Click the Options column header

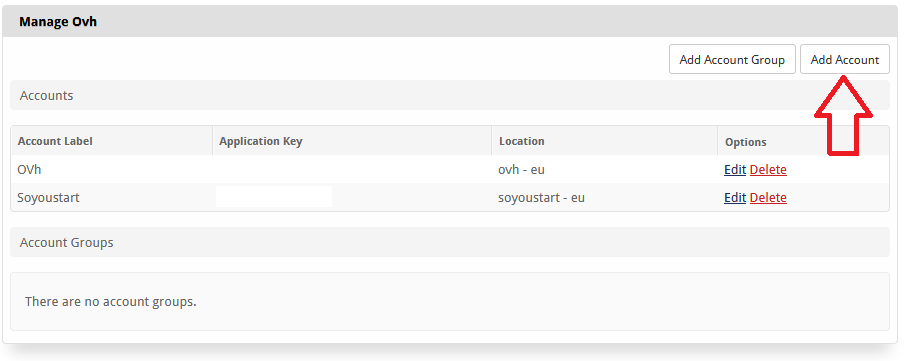point(746,142)
